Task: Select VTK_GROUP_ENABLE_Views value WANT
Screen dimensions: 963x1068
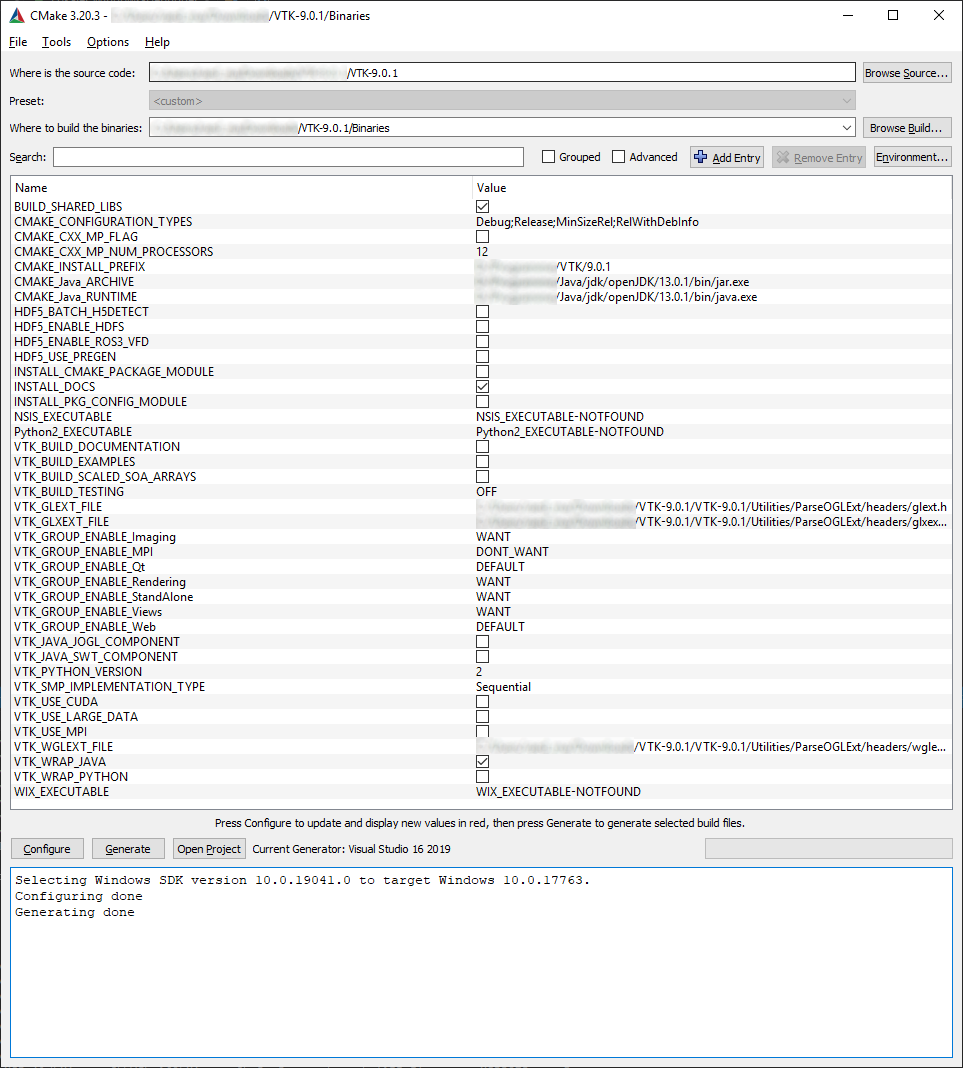Action: click(x=493, y=612)
